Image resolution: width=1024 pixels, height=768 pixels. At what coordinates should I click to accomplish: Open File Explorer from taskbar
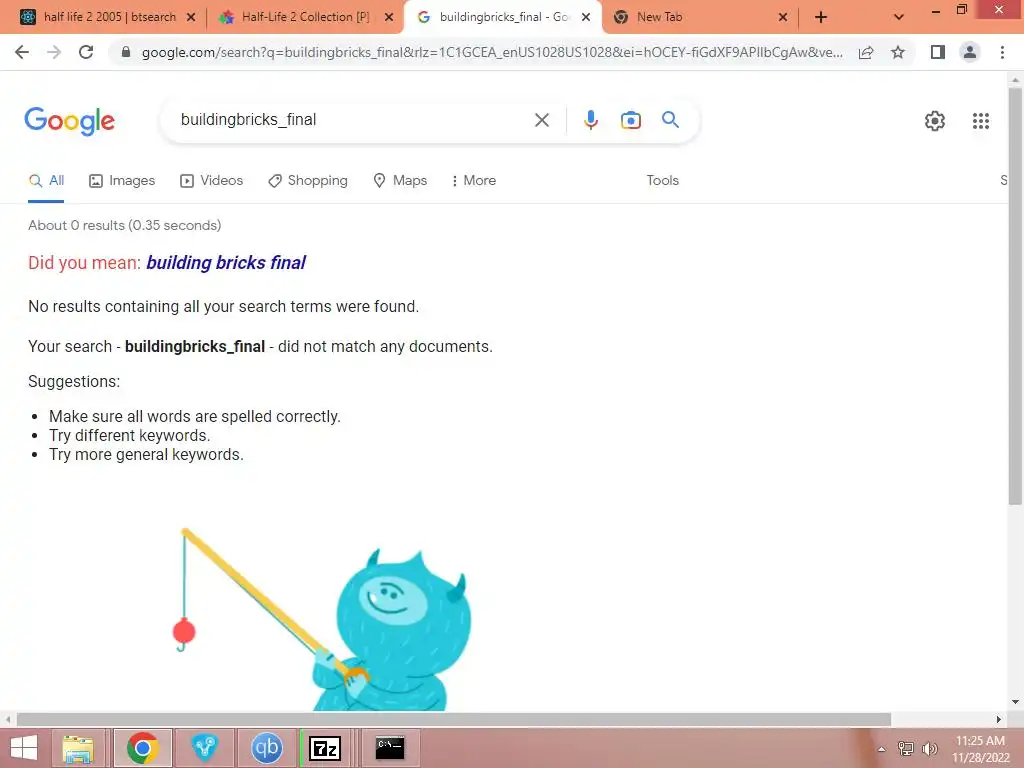click(x=78, y=748)
